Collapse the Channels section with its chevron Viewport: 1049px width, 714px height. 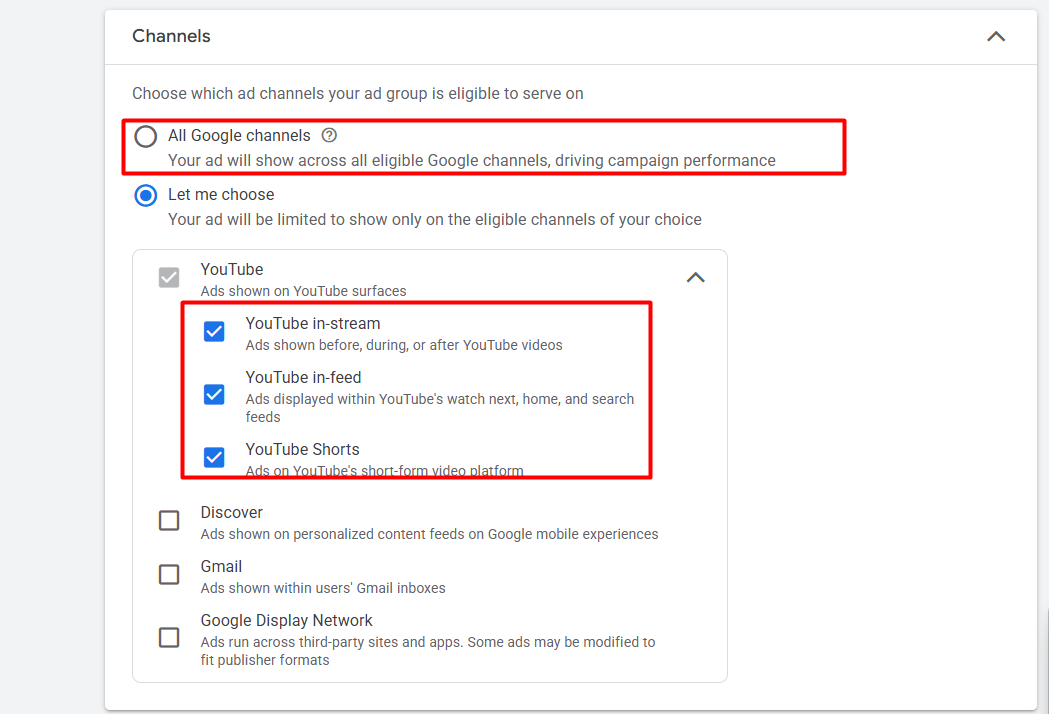(995, 37)
